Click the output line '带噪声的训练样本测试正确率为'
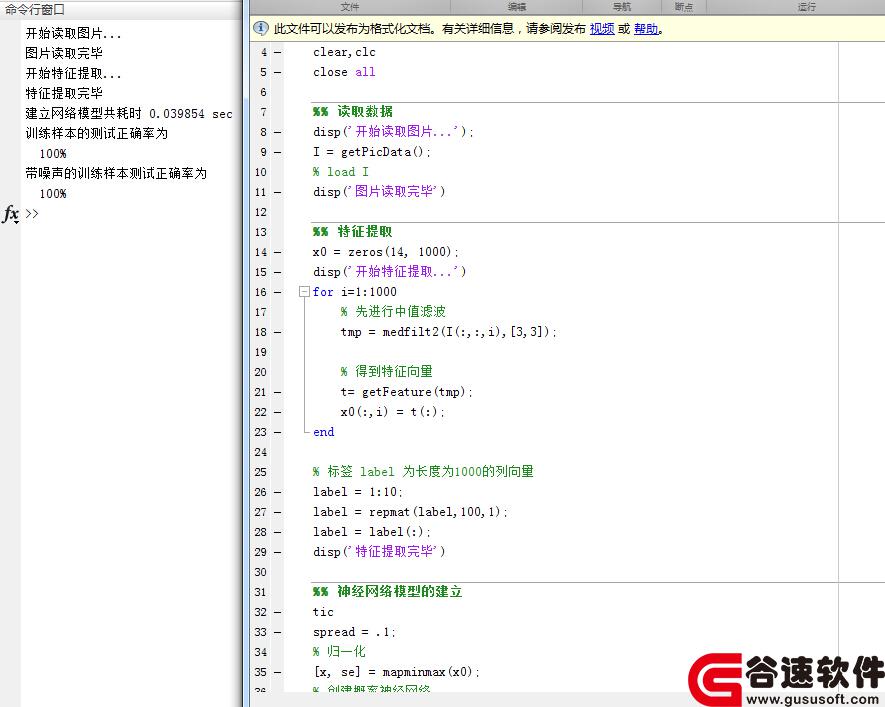 point(116,174)
